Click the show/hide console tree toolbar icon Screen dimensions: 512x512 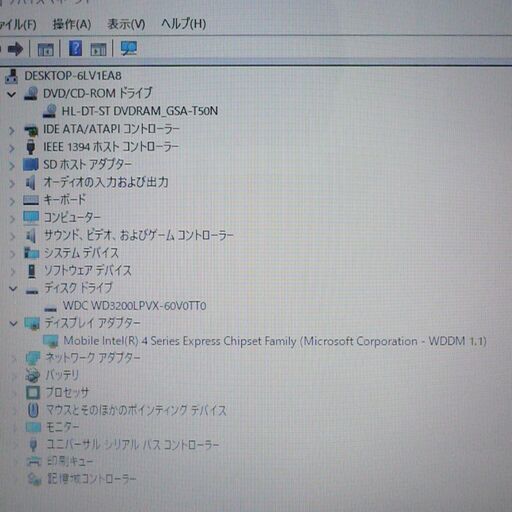pos(45,49)
